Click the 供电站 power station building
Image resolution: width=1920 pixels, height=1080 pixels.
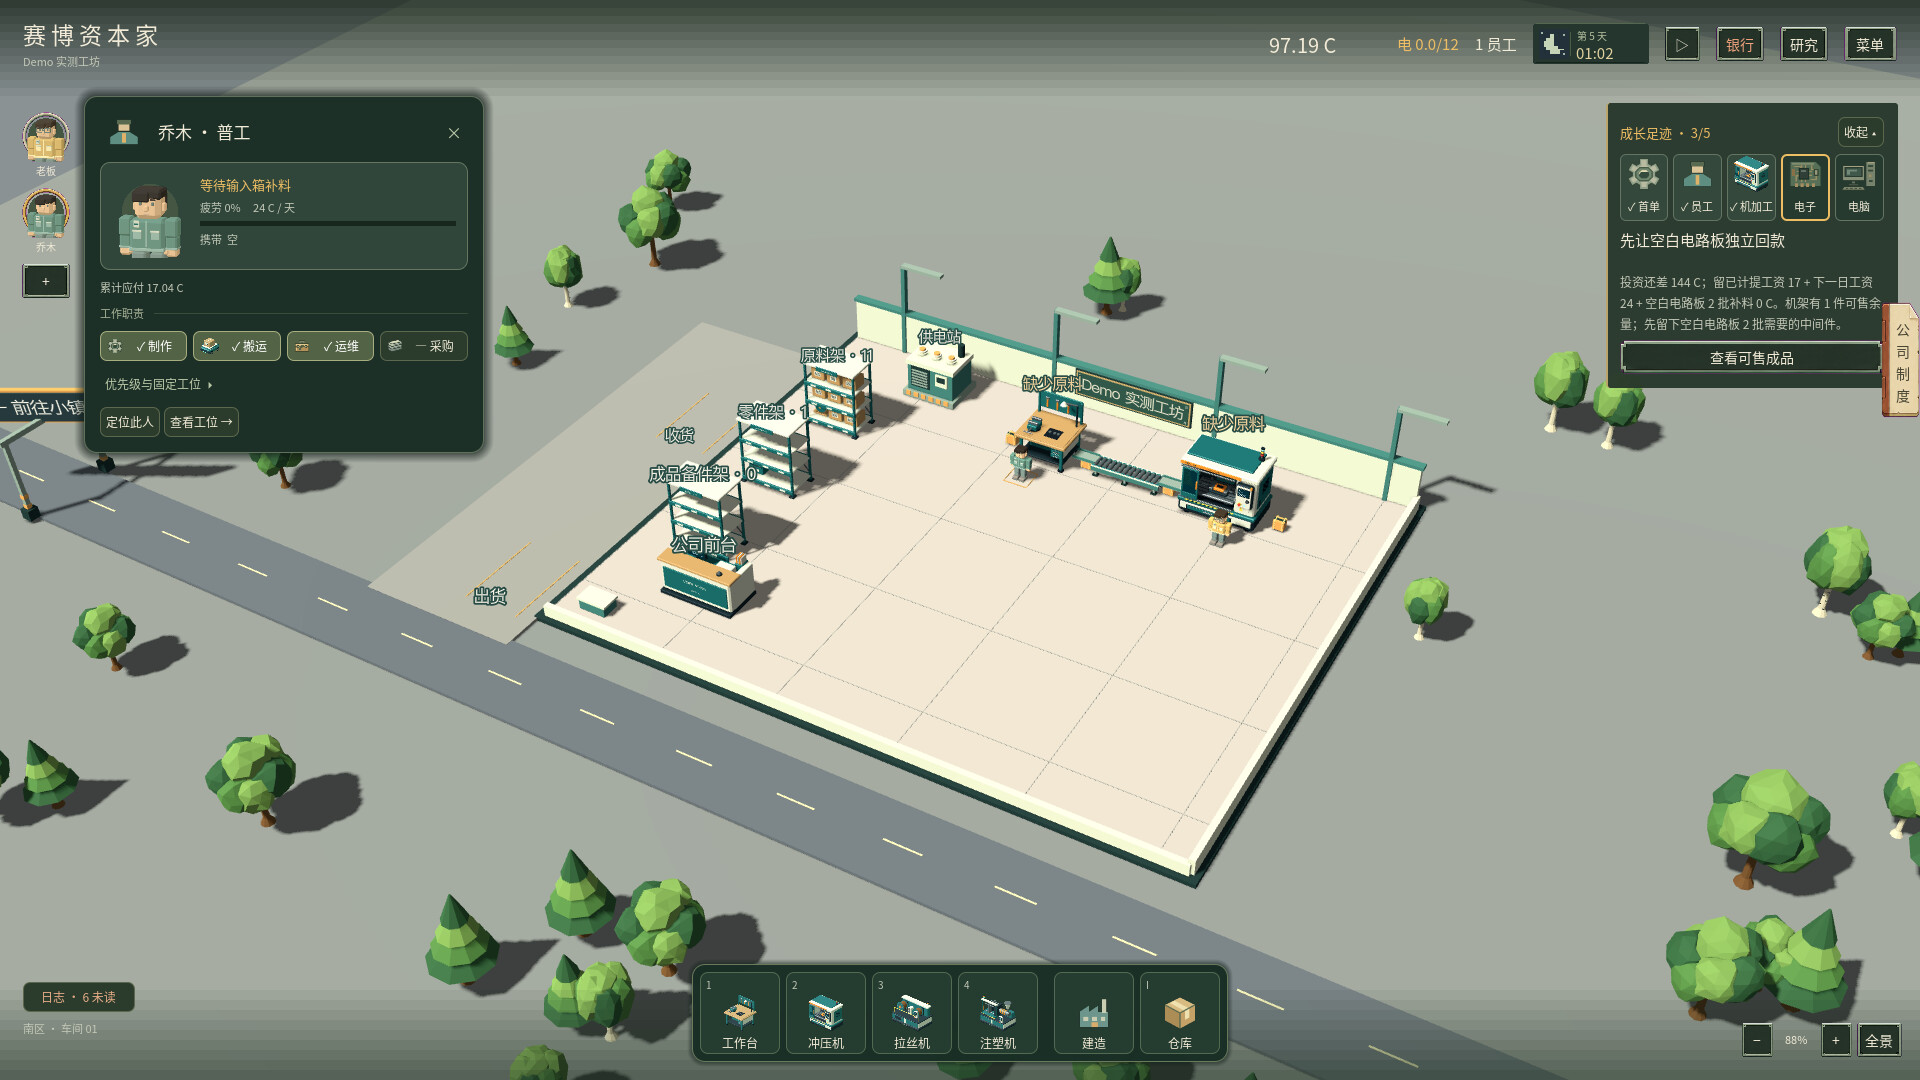[938, 375]
